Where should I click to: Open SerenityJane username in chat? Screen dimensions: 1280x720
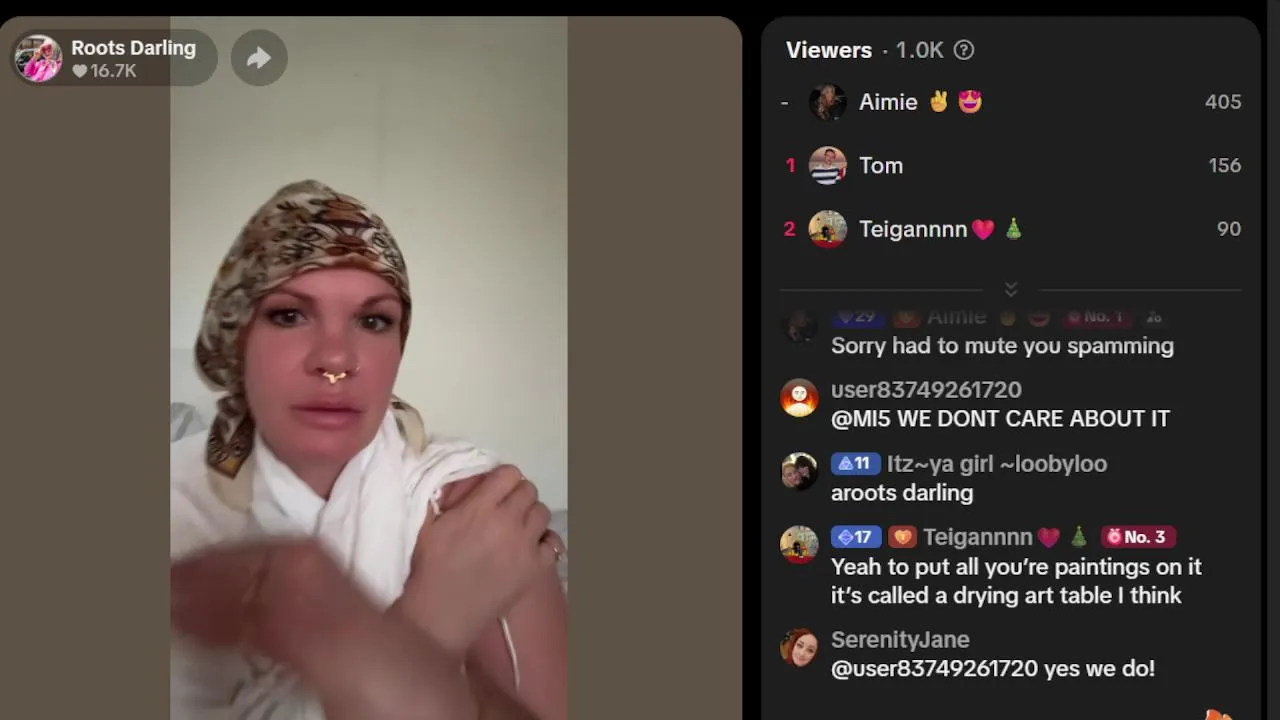coord(900,640)
